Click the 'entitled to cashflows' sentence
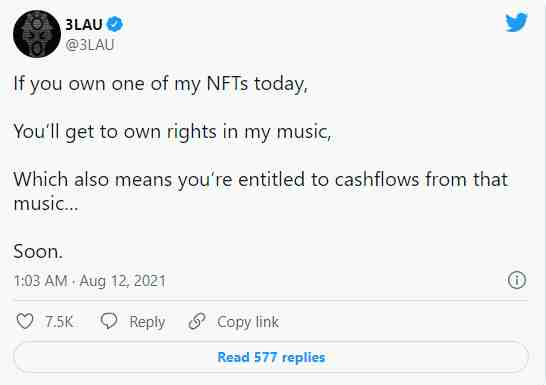The height and width of the screenshot is (385, 546). (261, 180)
